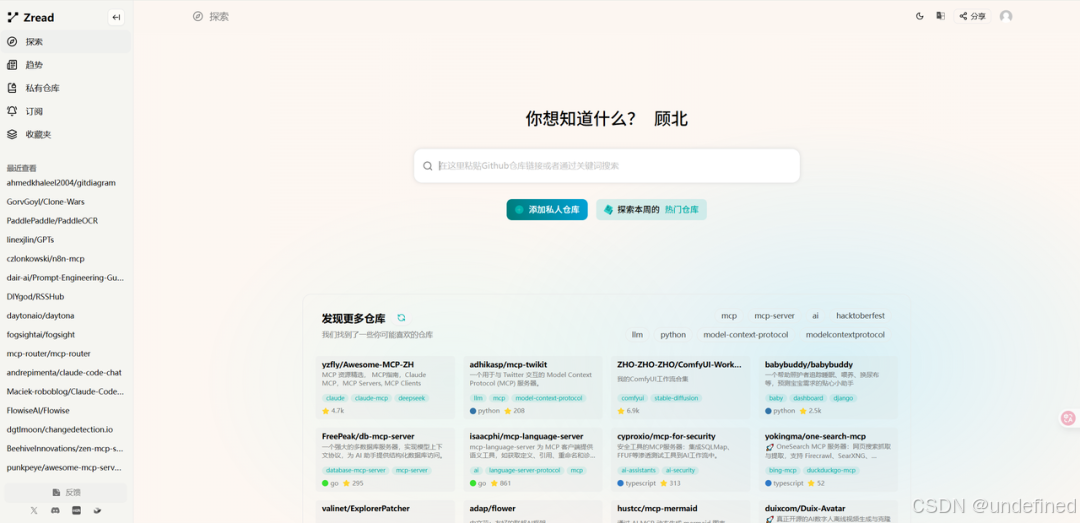Open isaacphi/mcp-language-server repository card
The image size is (1080, 523).
[534, 460]
